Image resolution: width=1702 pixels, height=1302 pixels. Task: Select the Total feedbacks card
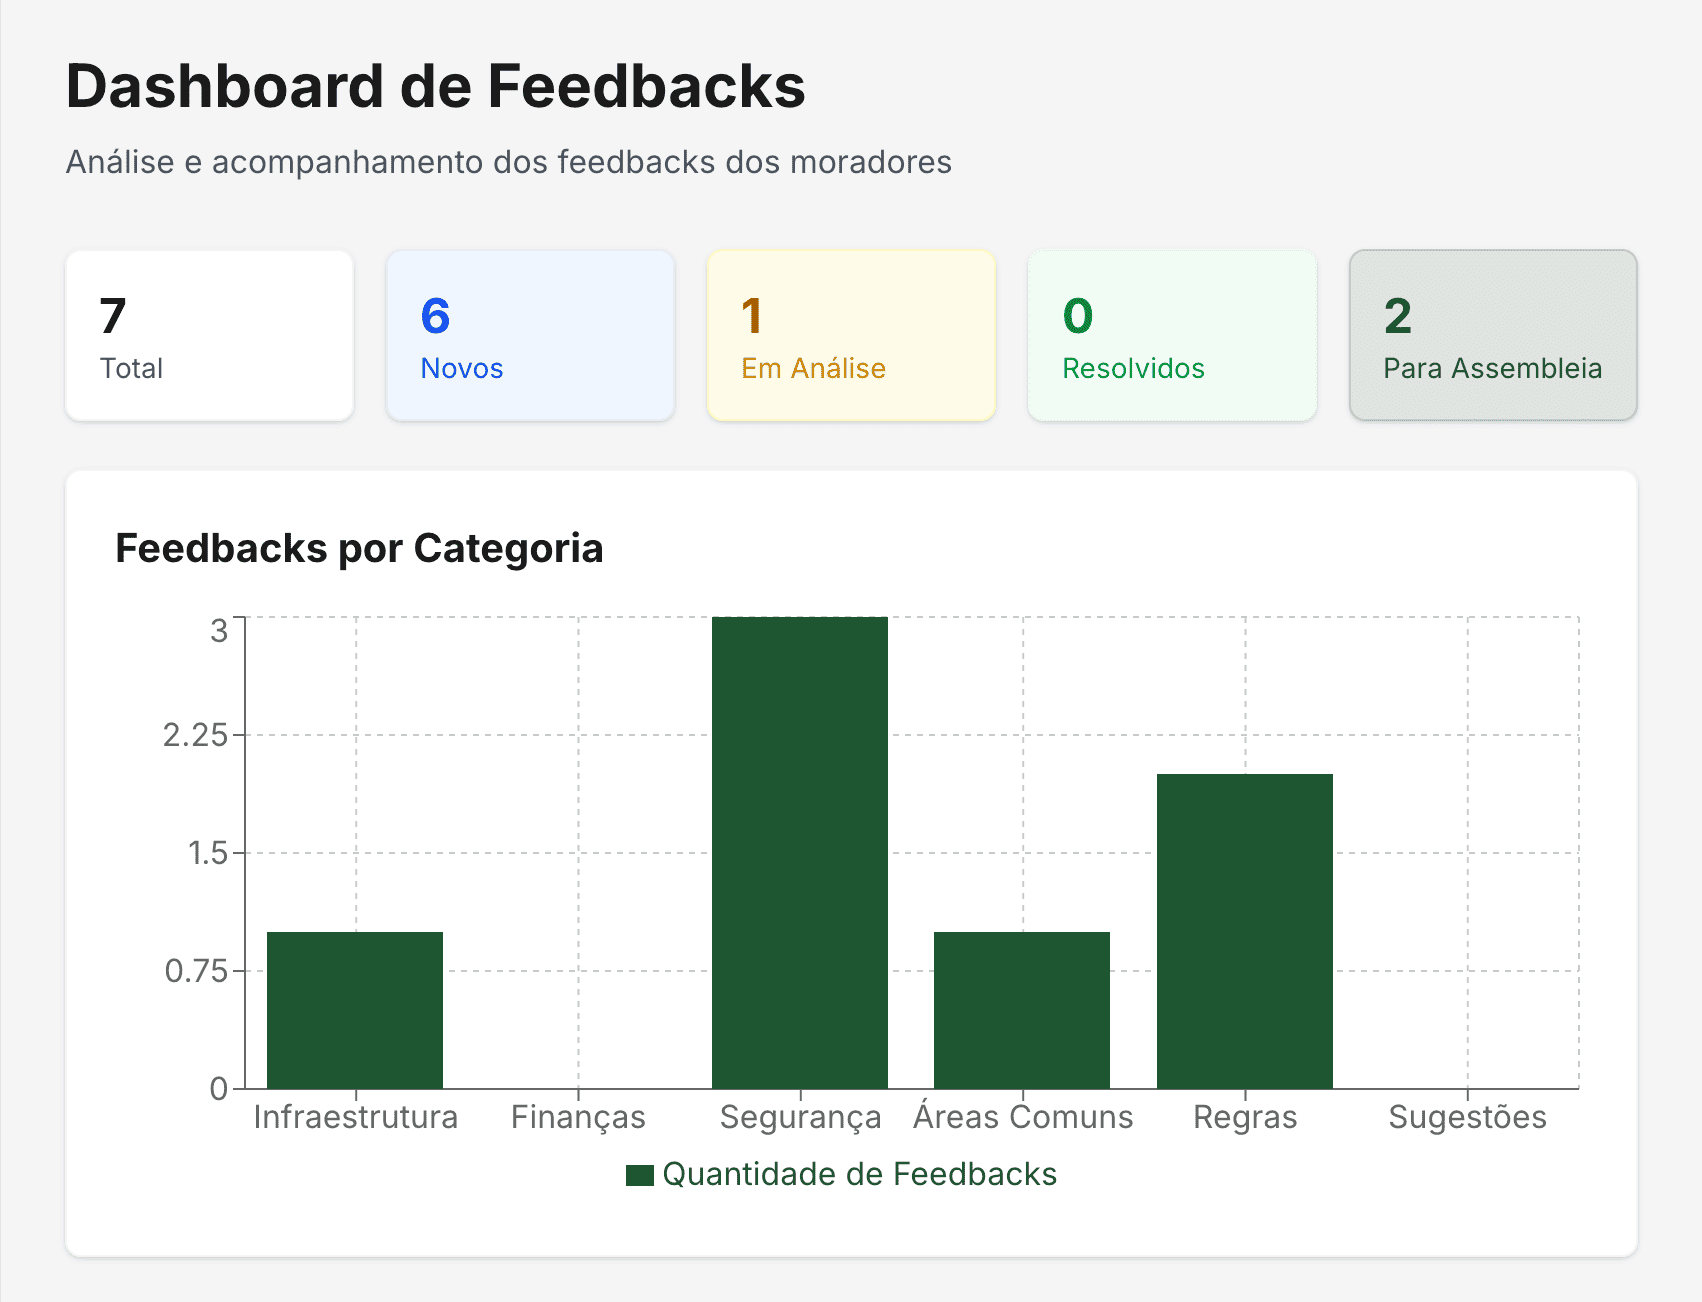point(208,335)
